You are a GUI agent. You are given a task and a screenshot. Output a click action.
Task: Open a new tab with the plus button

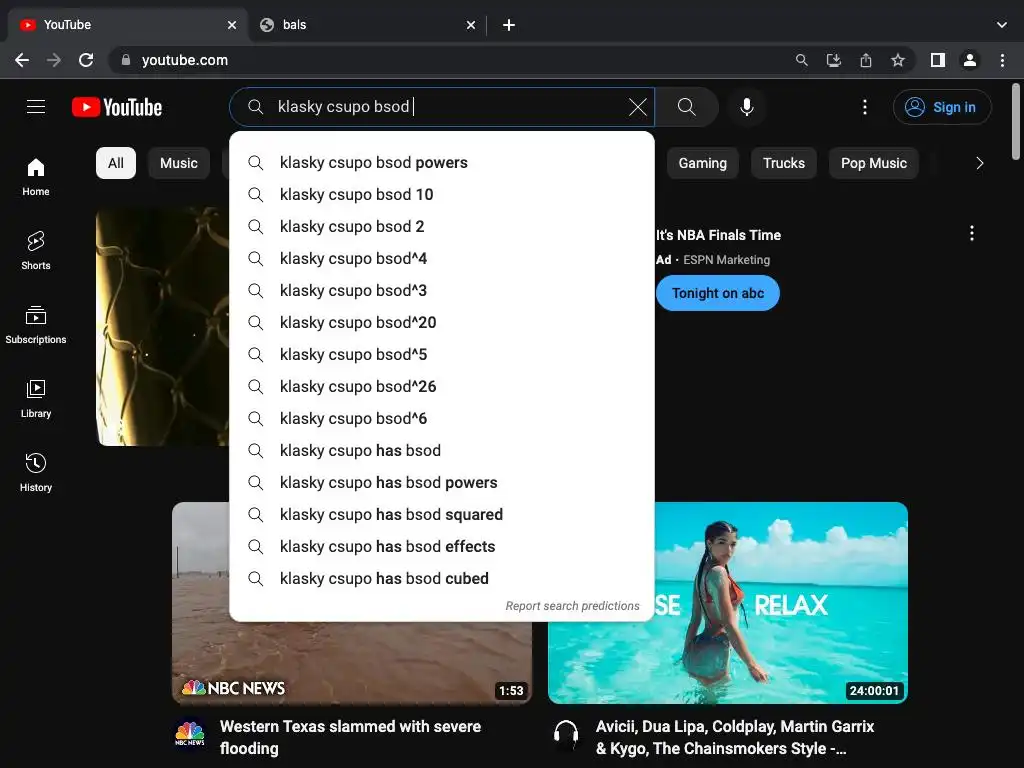(x=509, y=25)
